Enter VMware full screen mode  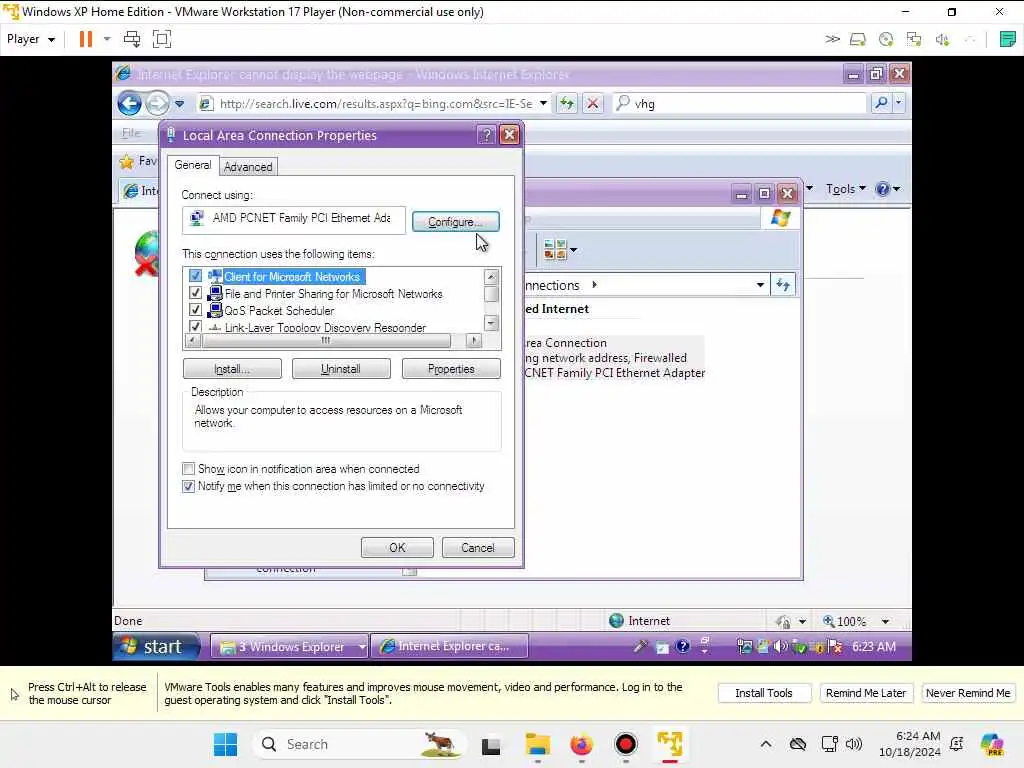(x=162, y=39)
